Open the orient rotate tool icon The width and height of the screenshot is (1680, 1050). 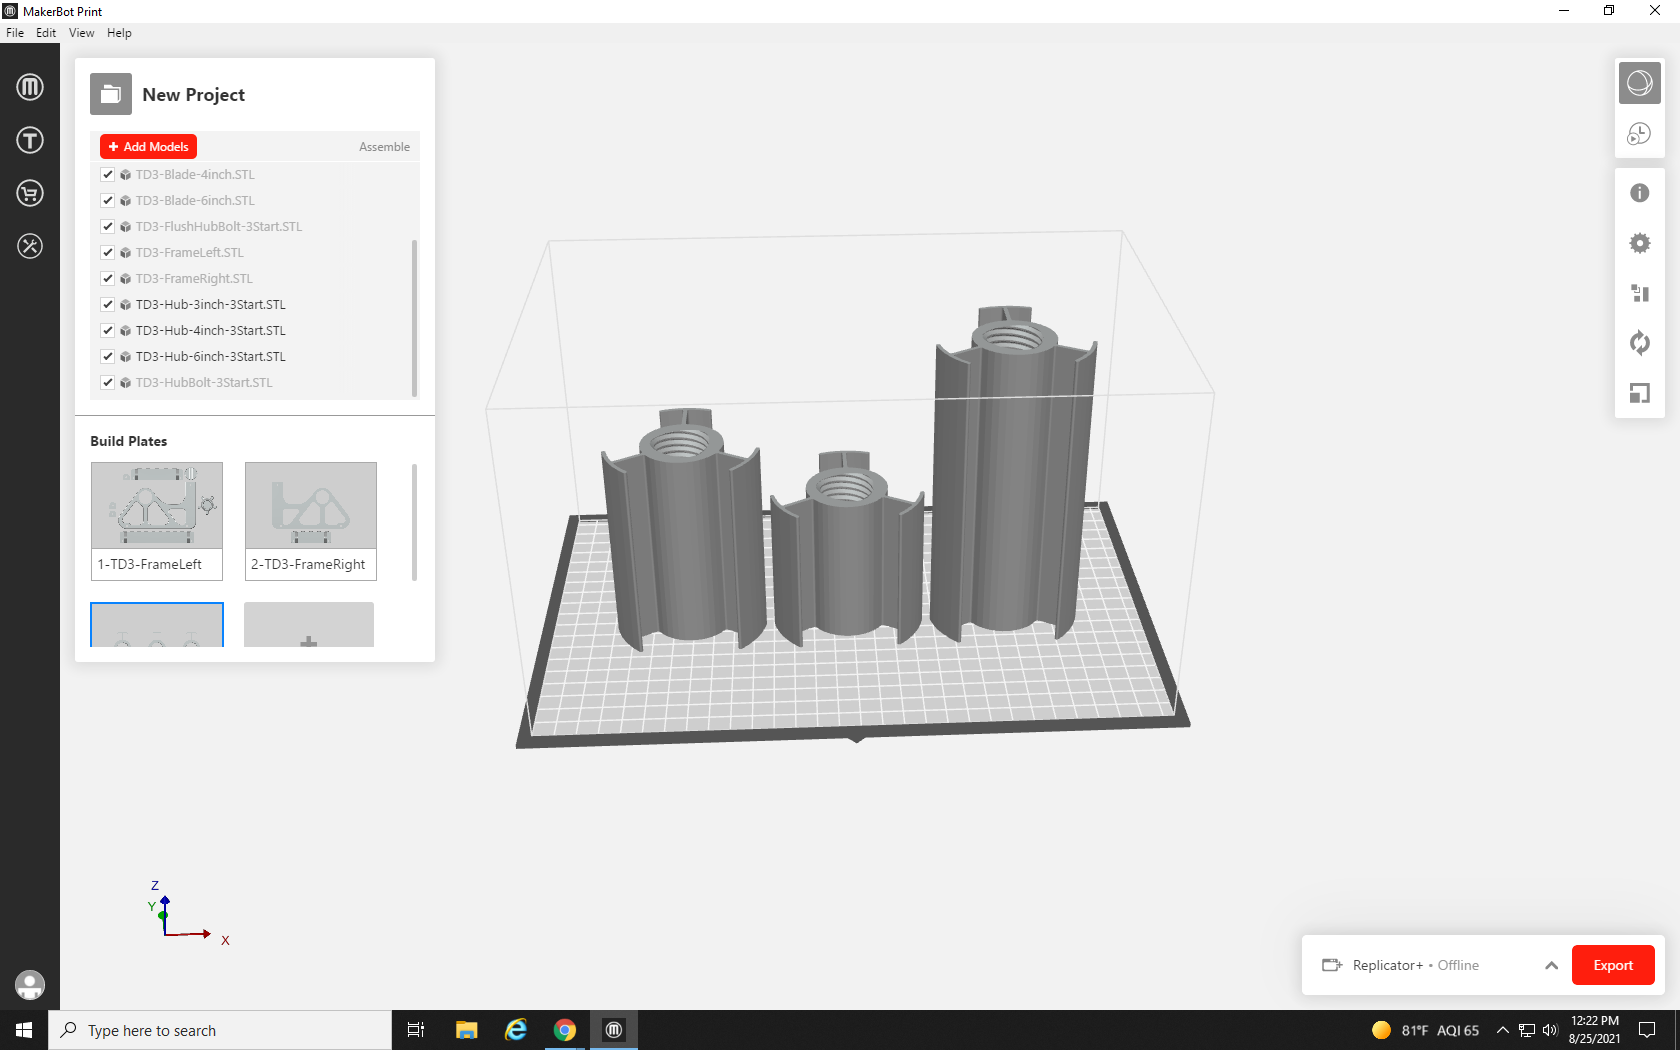pyautogui.click(x=1640, y=343)
